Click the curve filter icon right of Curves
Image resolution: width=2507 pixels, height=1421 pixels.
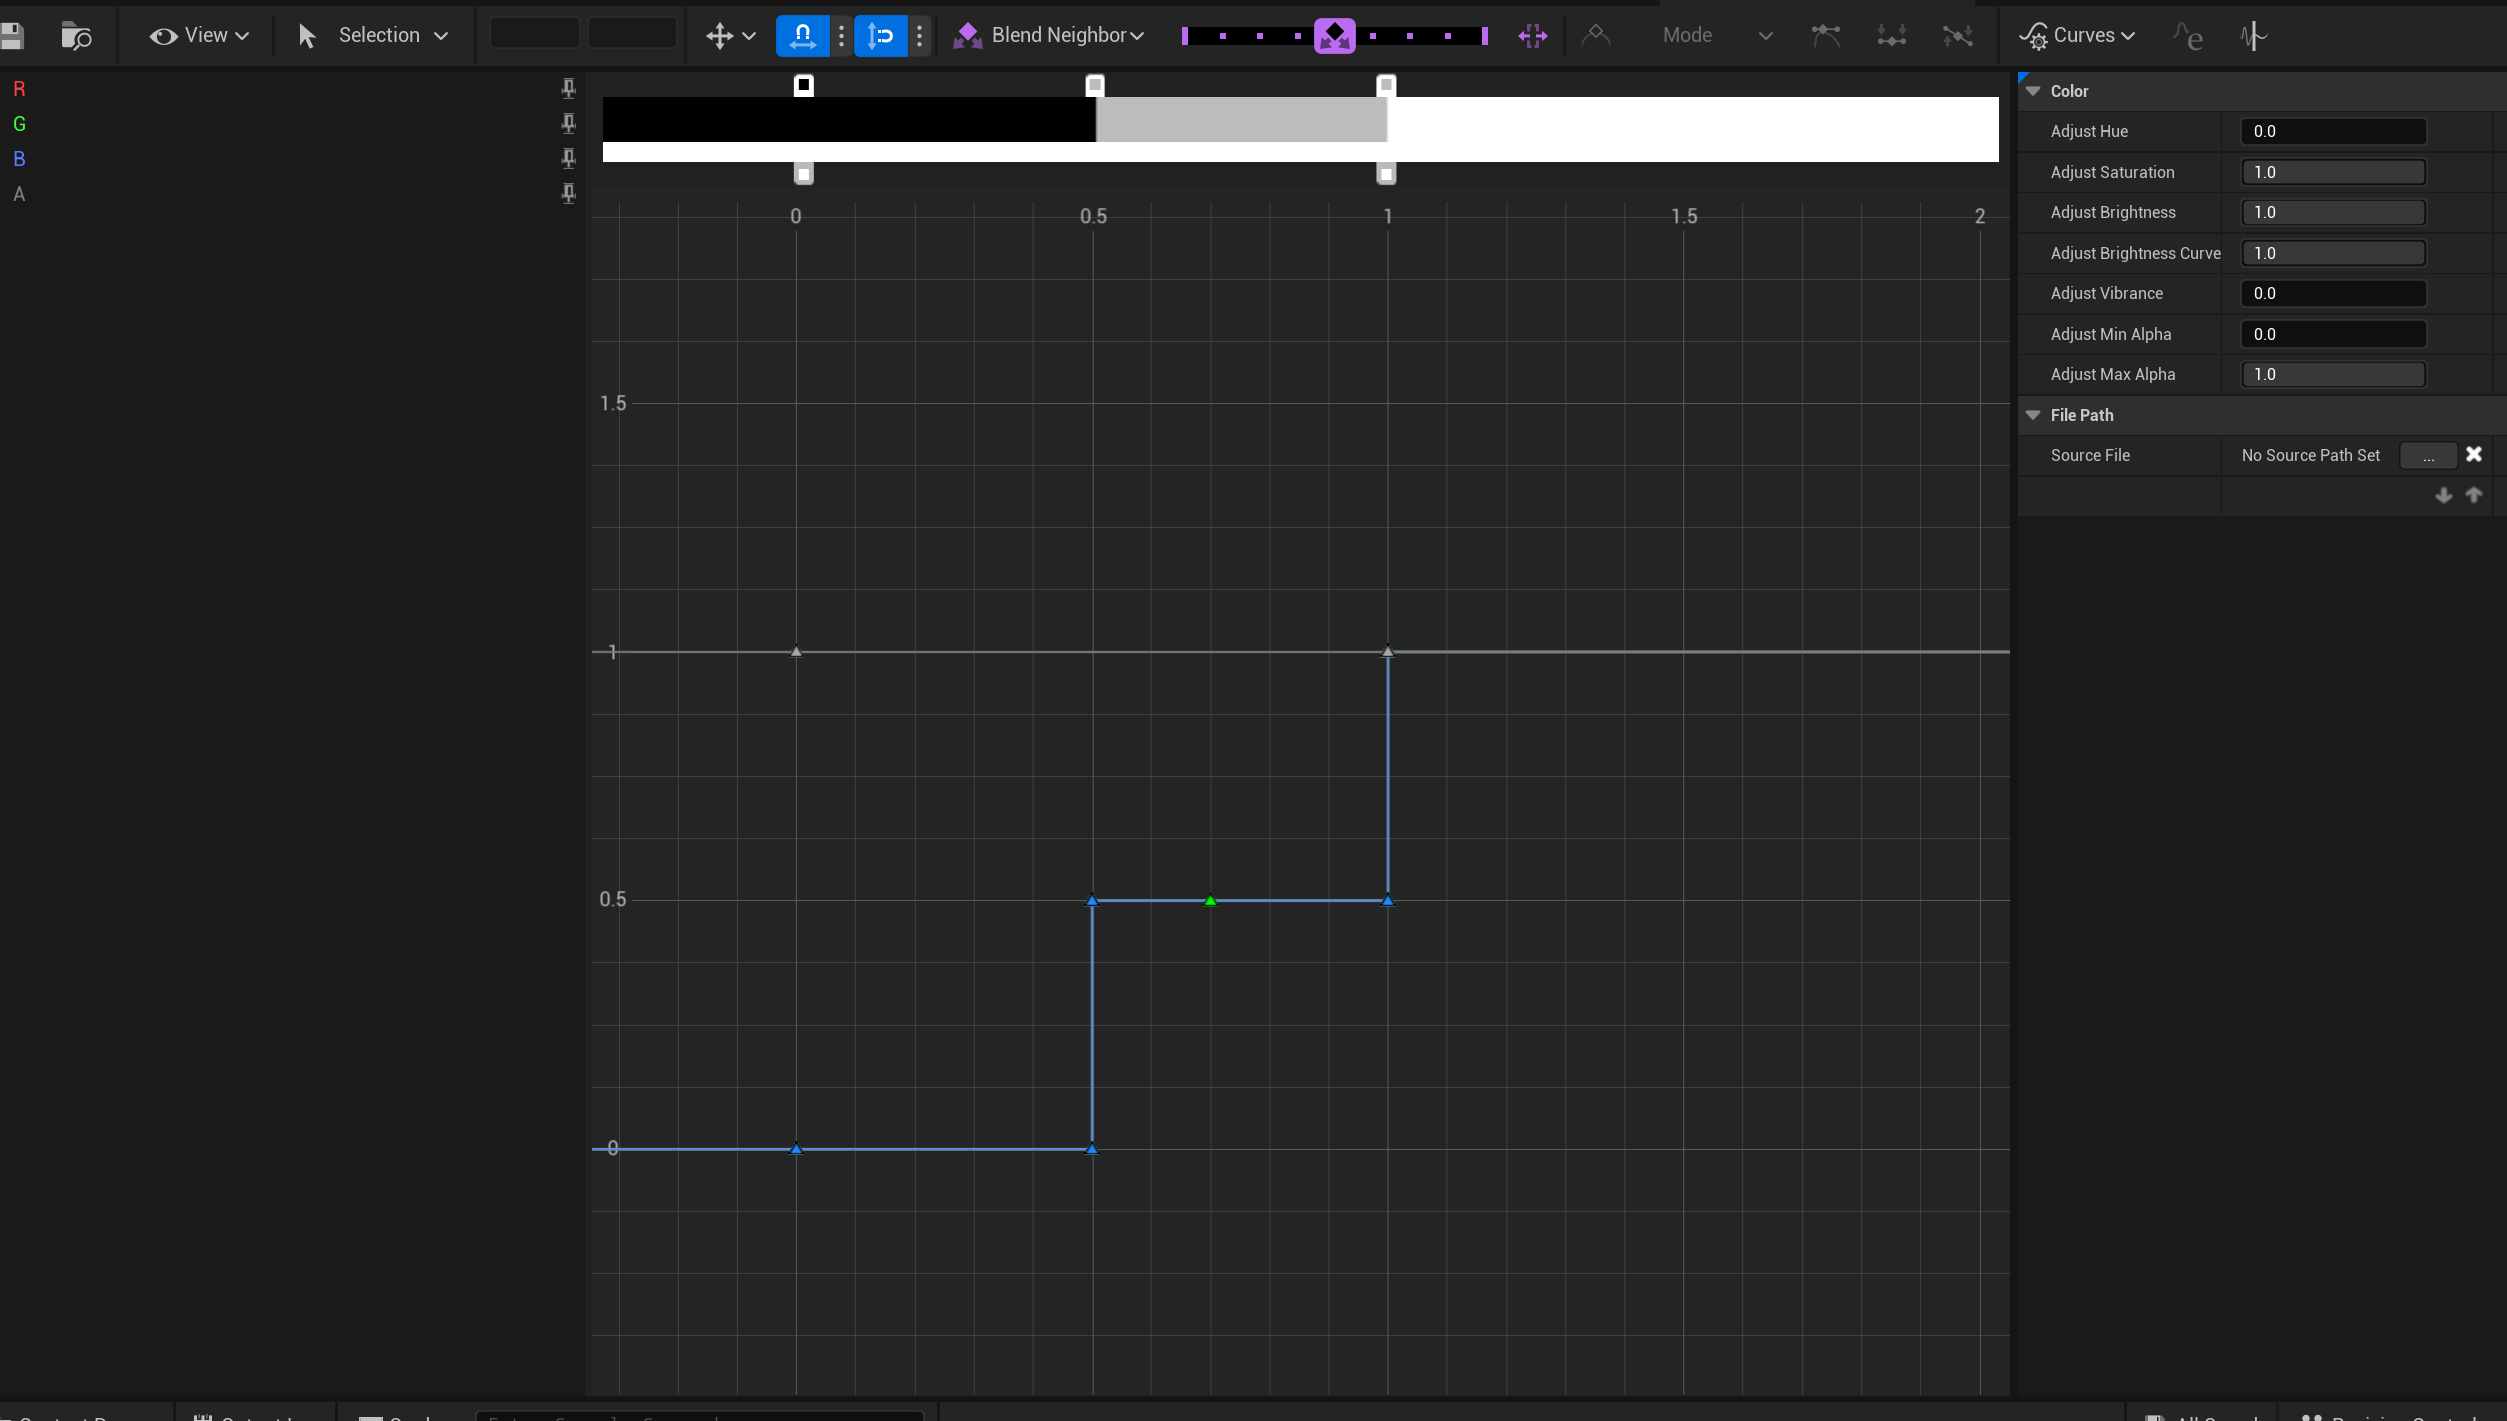(x=2187, y=36)
